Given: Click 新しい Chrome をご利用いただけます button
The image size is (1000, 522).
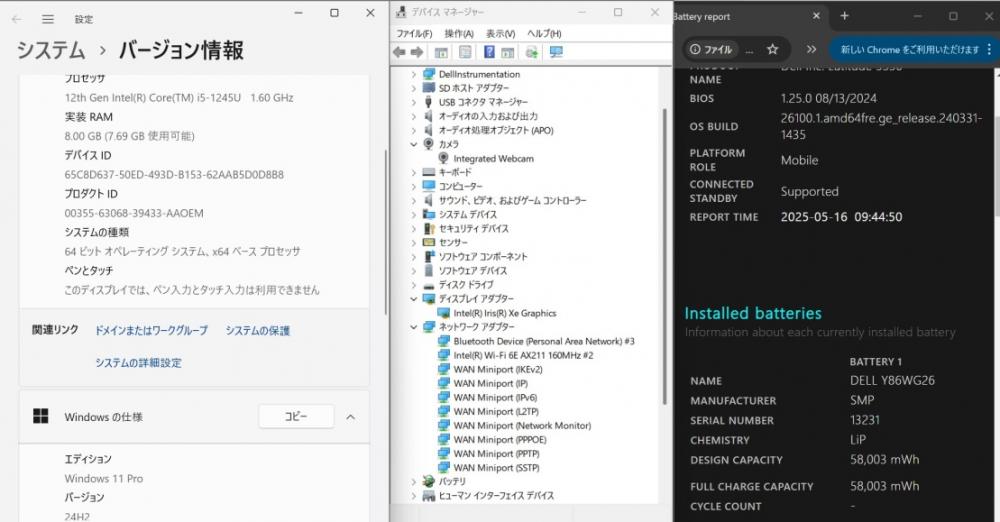Looking at the screenshot, I should point(908,49).
